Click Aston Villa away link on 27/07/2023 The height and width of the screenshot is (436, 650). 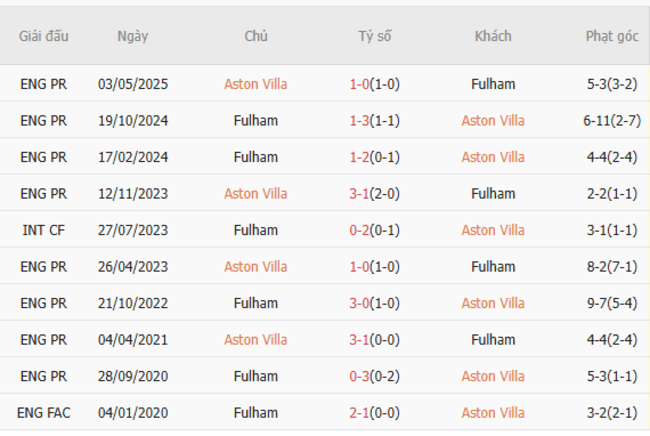point(493,230)
